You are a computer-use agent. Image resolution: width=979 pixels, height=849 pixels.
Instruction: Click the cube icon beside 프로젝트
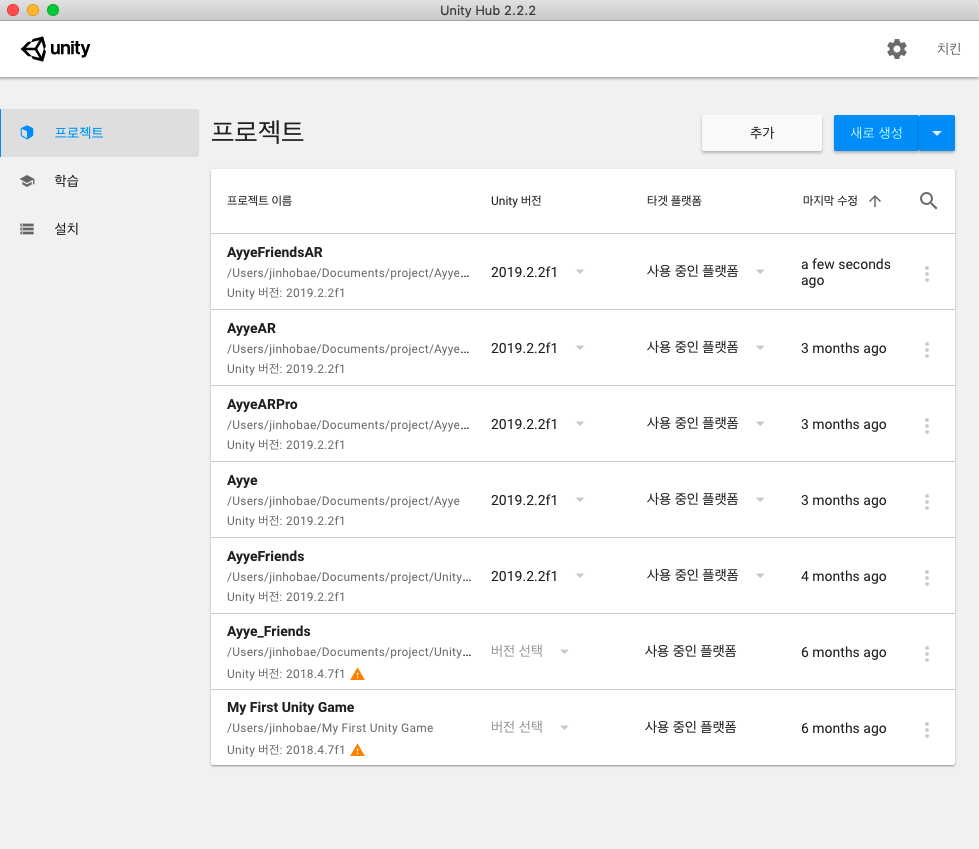pos(27,132)
